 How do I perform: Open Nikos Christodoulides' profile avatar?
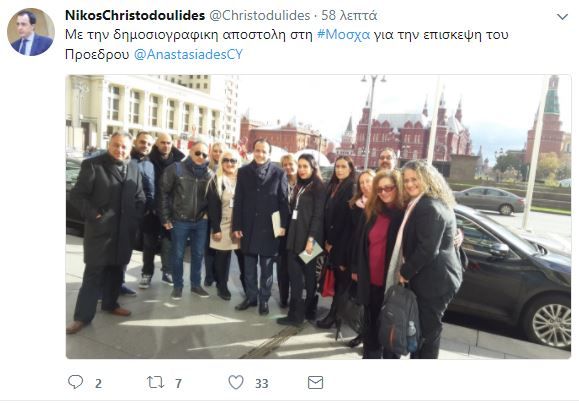tap(31, 32)
